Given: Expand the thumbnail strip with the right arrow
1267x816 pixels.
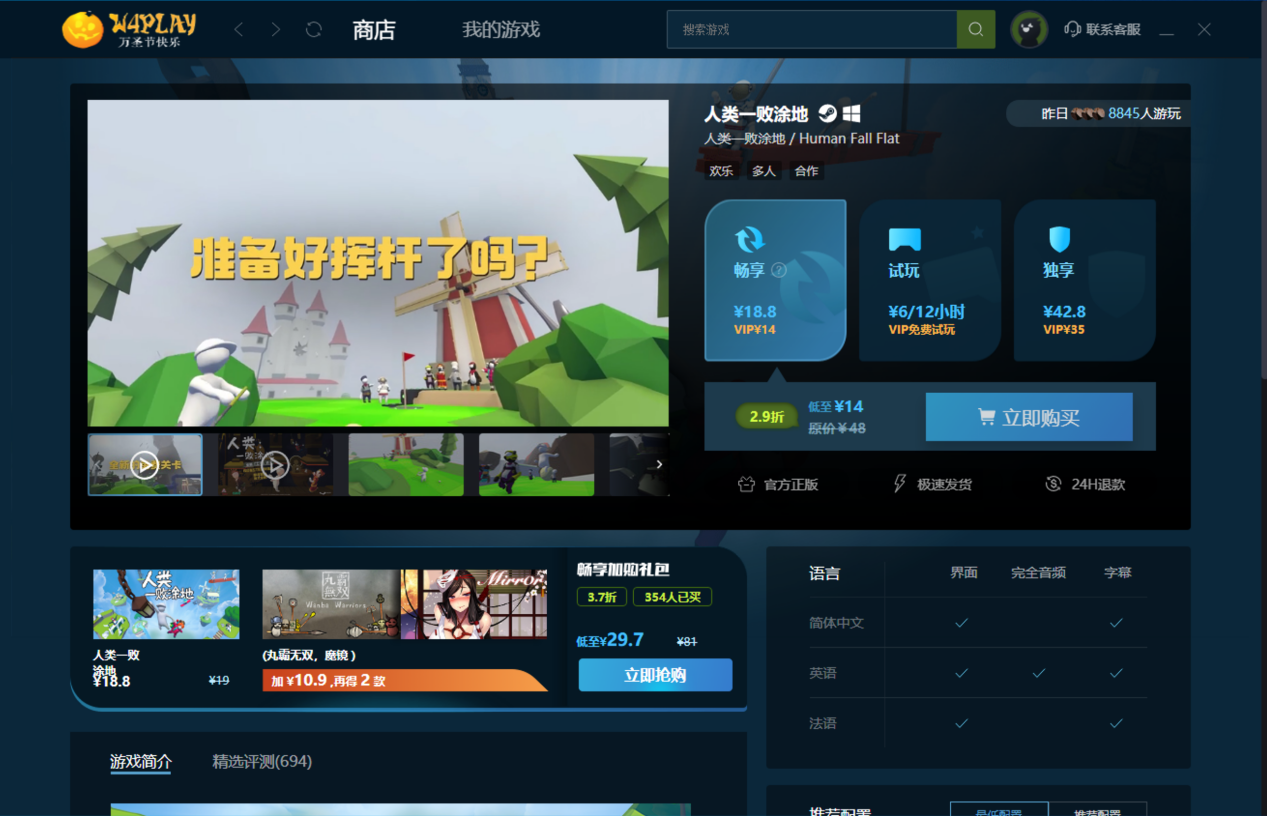Looking at the screenshot, I should tap(659, 464).
